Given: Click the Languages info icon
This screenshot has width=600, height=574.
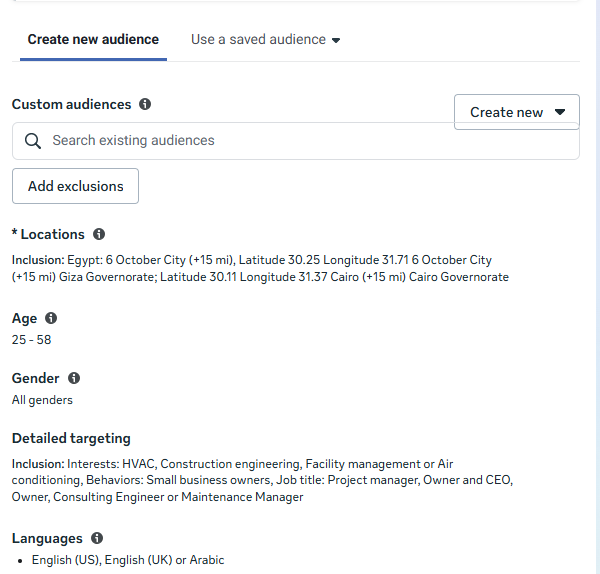Looking at the screenshot, I should 97,538.
